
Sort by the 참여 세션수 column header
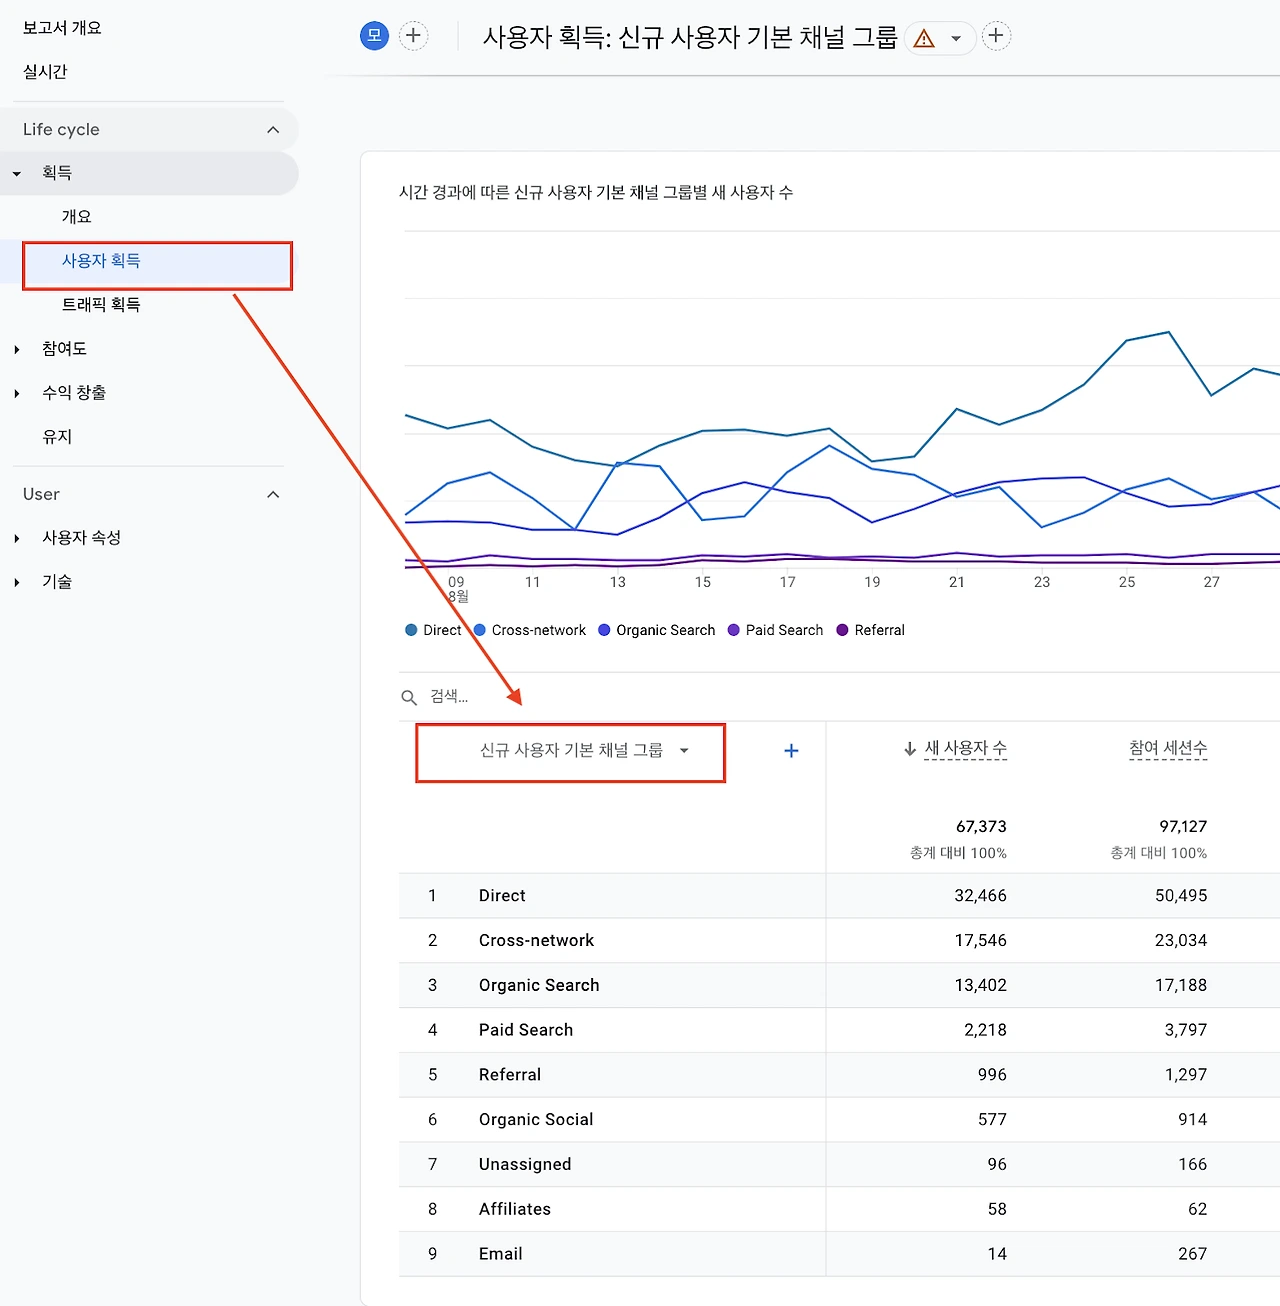pyautogui.click(x=1168, y=749)
